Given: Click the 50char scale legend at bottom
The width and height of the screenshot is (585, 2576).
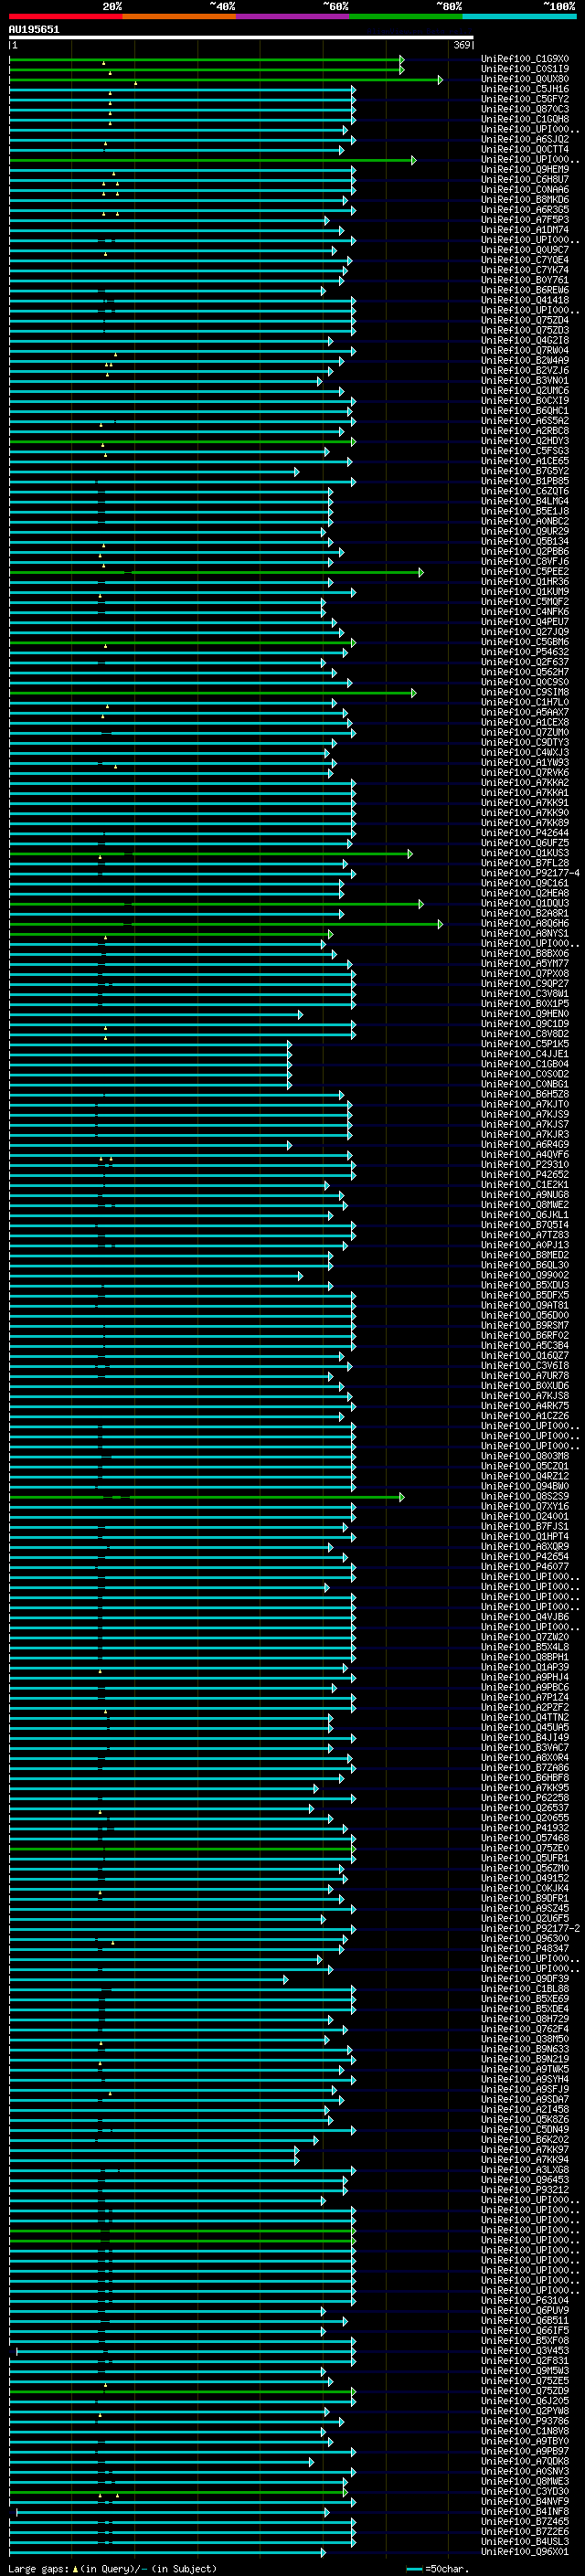Looking at the screenshot, I should point(438,2569).
